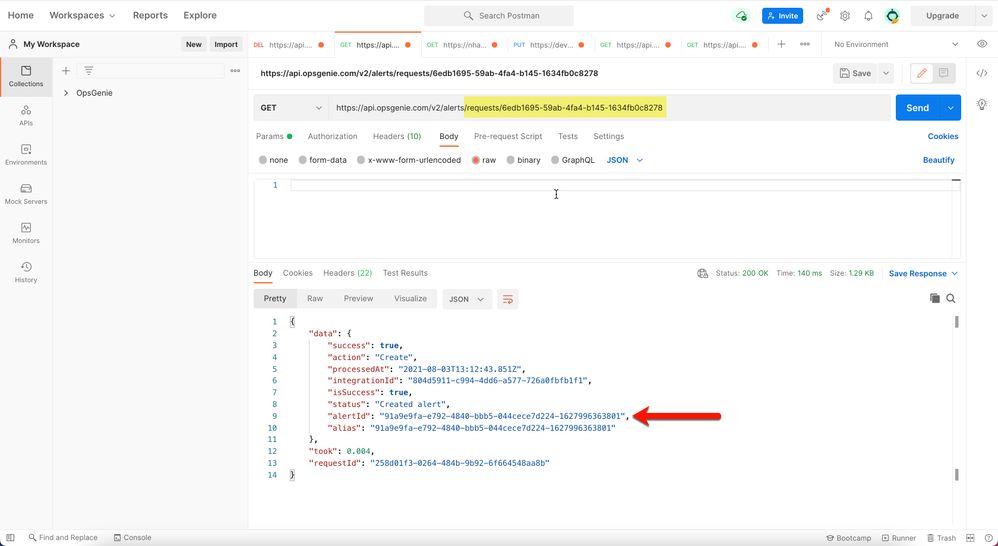The height and width of the screenshot is (546, 998).
Task: Open the Upgrade dropdown arrow
Action: pyautogui.click(x=983, y=16)
